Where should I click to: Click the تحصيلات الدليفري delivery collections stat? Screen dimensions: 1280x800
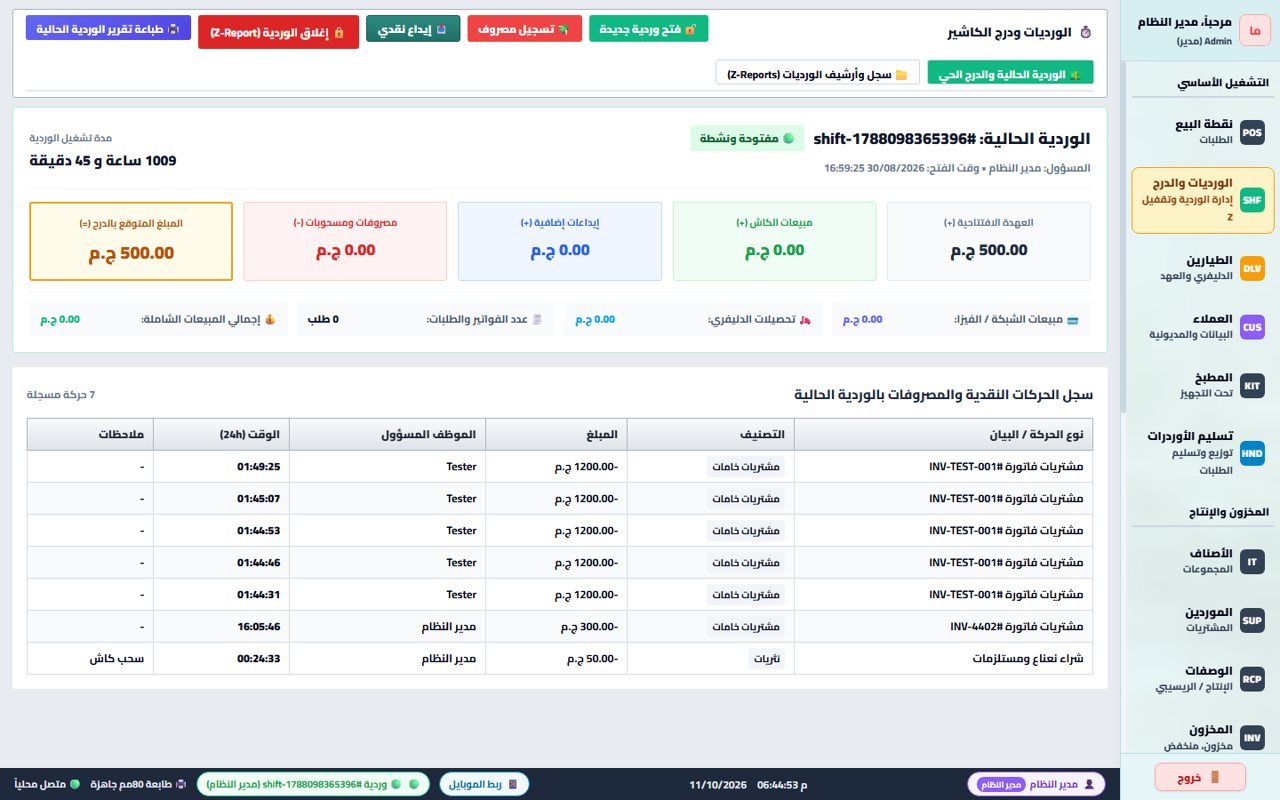(x=693, y=319)
